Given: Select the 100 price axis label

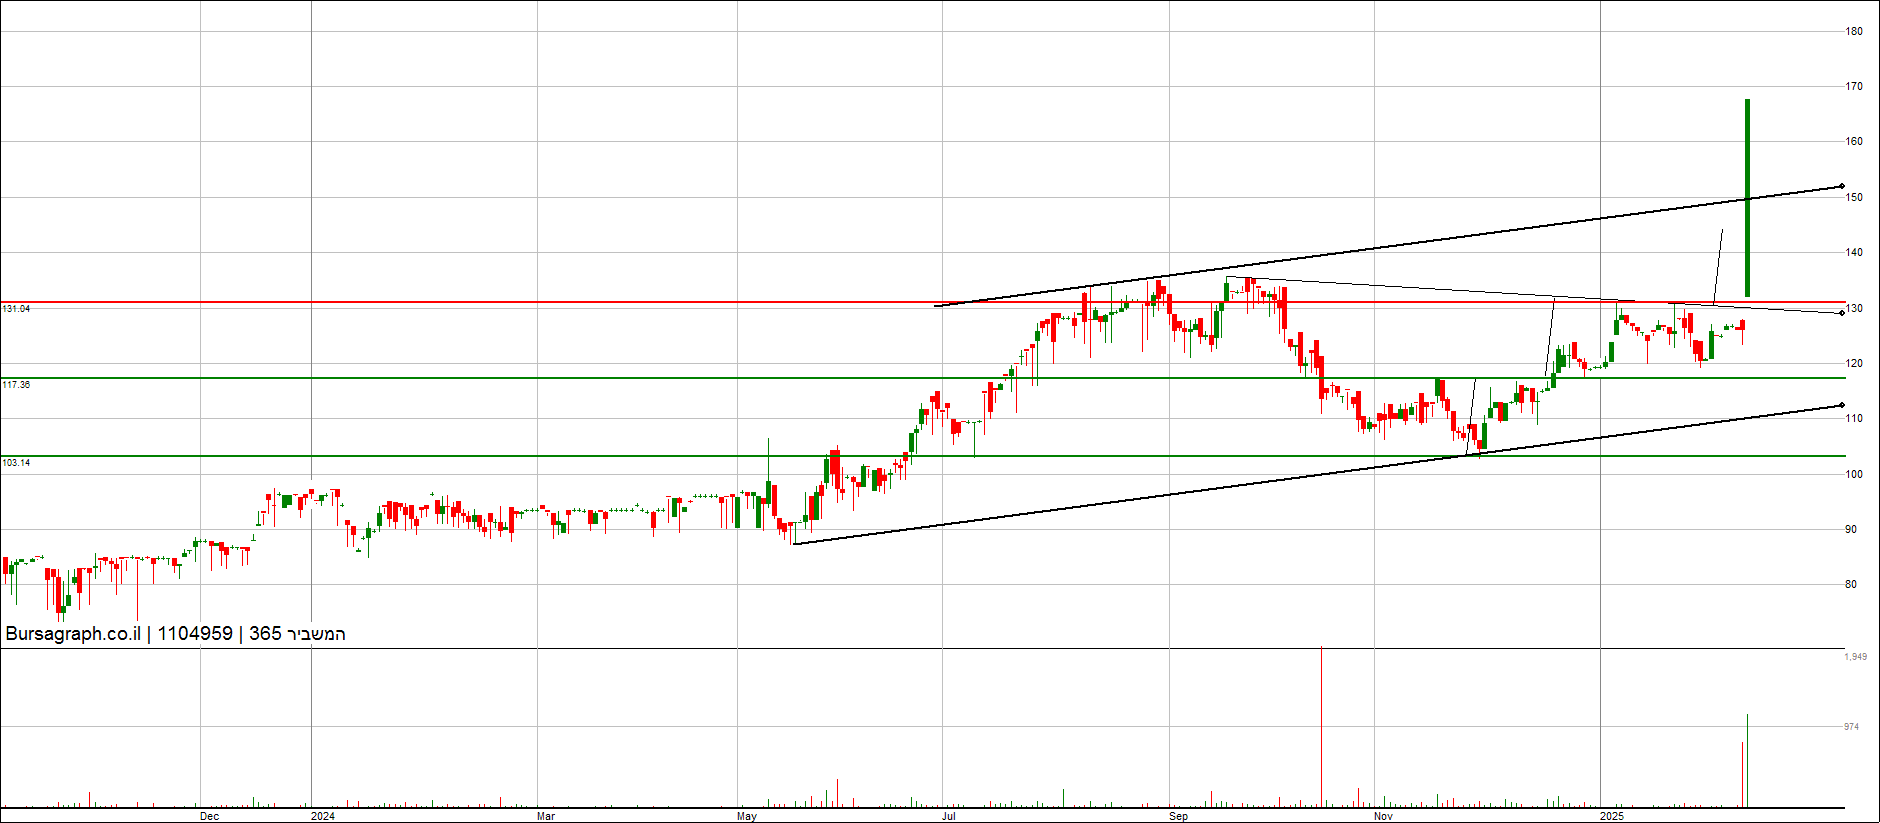Looking at the screenshot, I should pos(1854,475).
